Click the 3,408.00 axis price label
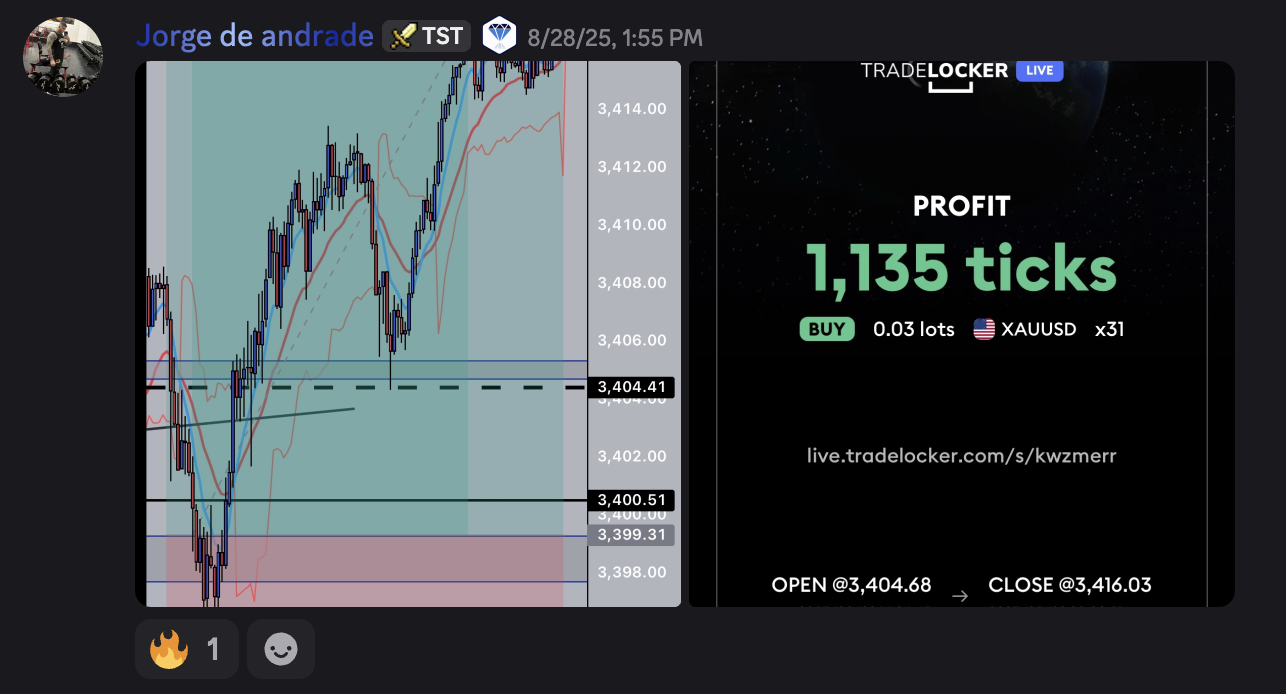Image resolution: width=1286 pixels, height=694 pixels. pyautogui.click(x=632, y=282)
